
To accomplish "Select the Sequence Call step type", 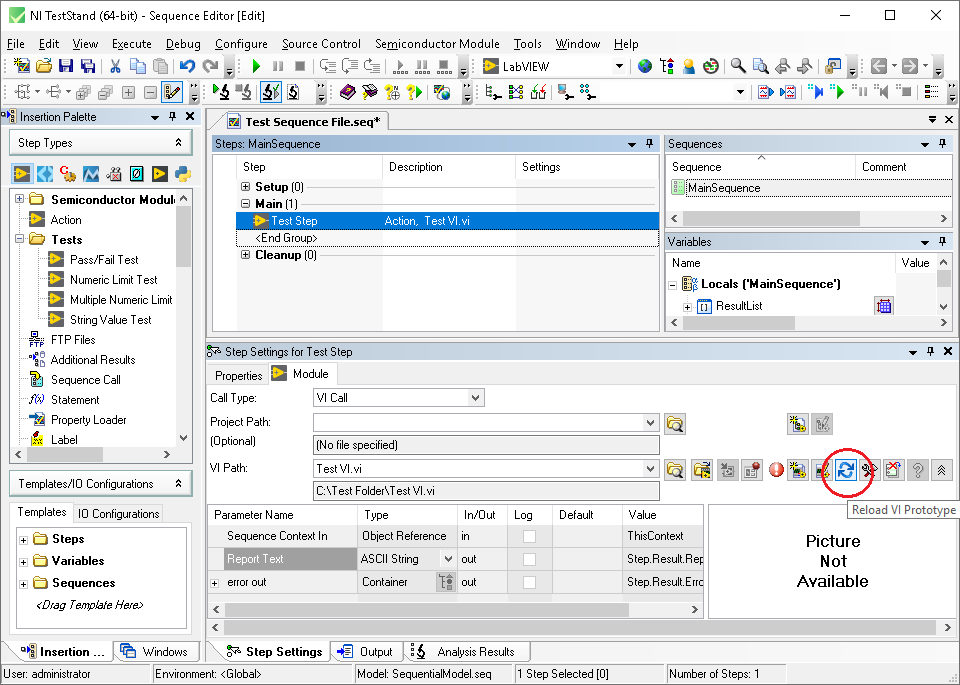I will click(85, 380).
